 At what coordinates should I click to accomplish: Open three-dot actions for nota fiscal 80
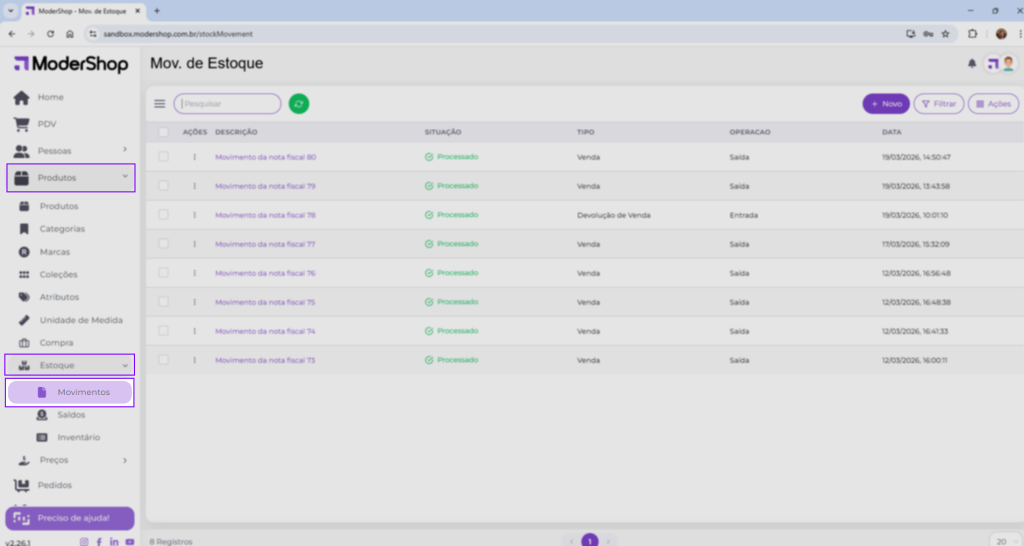pyautogui.click(x=195, y=157)
